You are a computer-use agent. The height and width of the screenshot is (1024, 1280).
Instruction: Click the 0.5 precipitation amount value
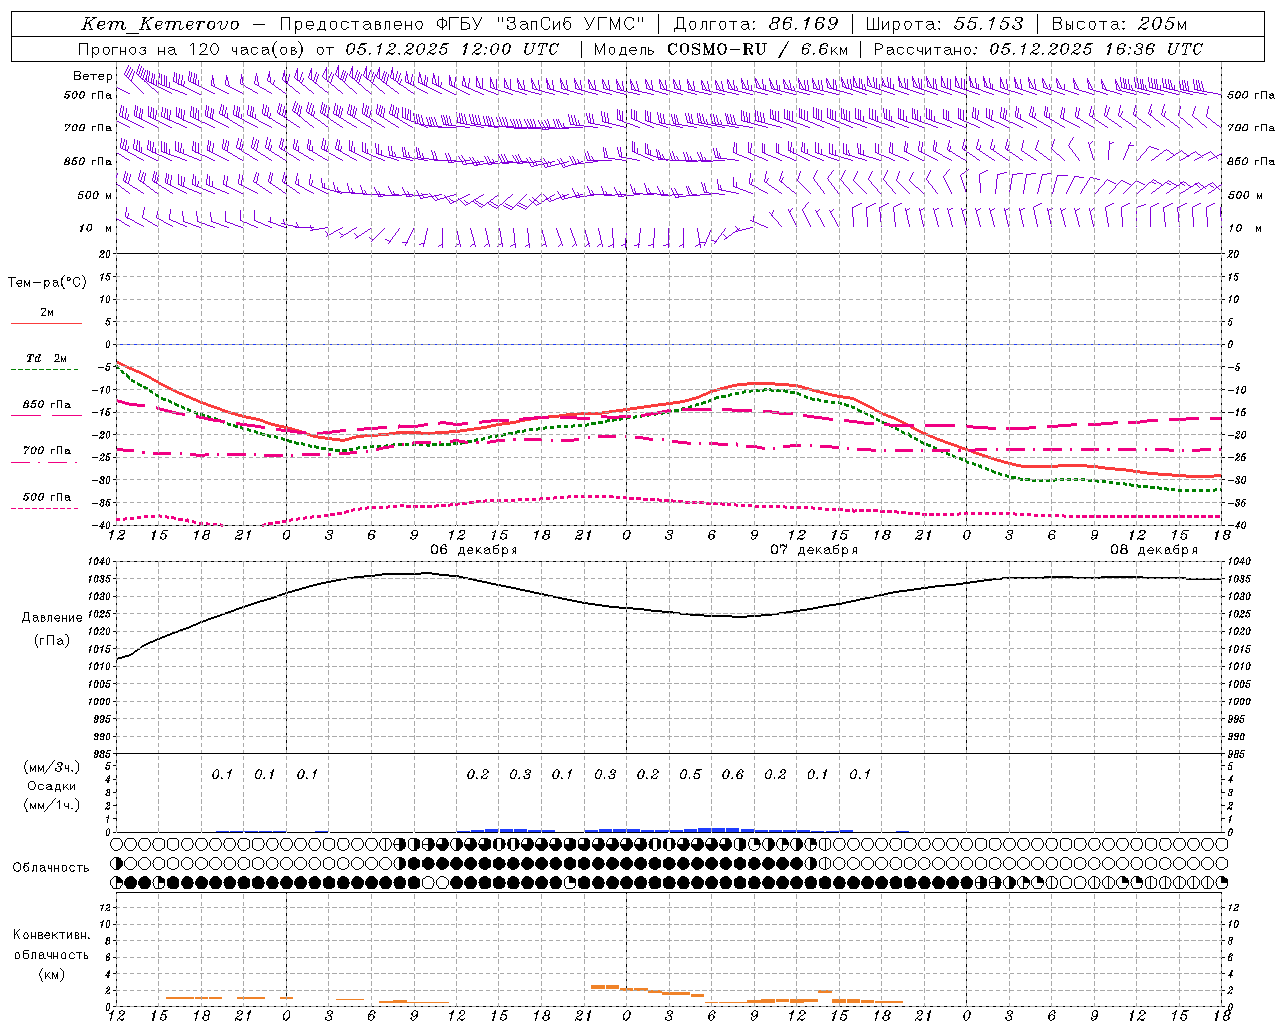(690, 774)
